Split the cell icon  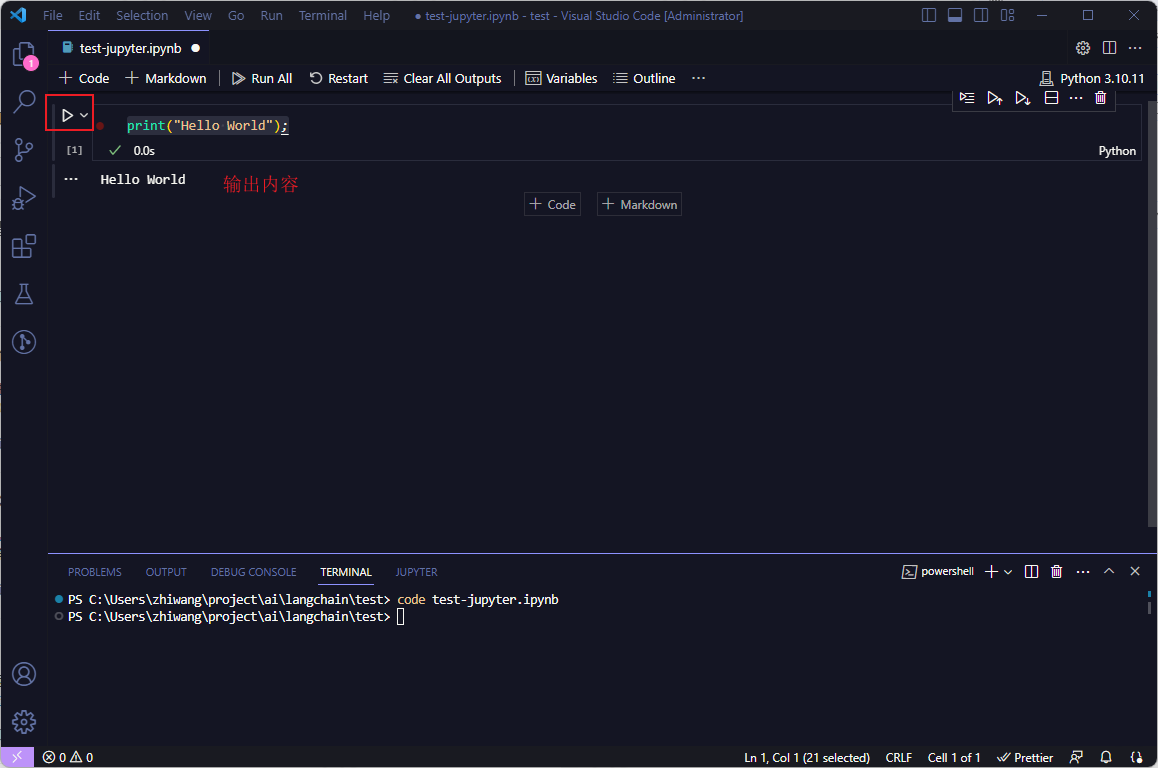(x=1051, y=97)
